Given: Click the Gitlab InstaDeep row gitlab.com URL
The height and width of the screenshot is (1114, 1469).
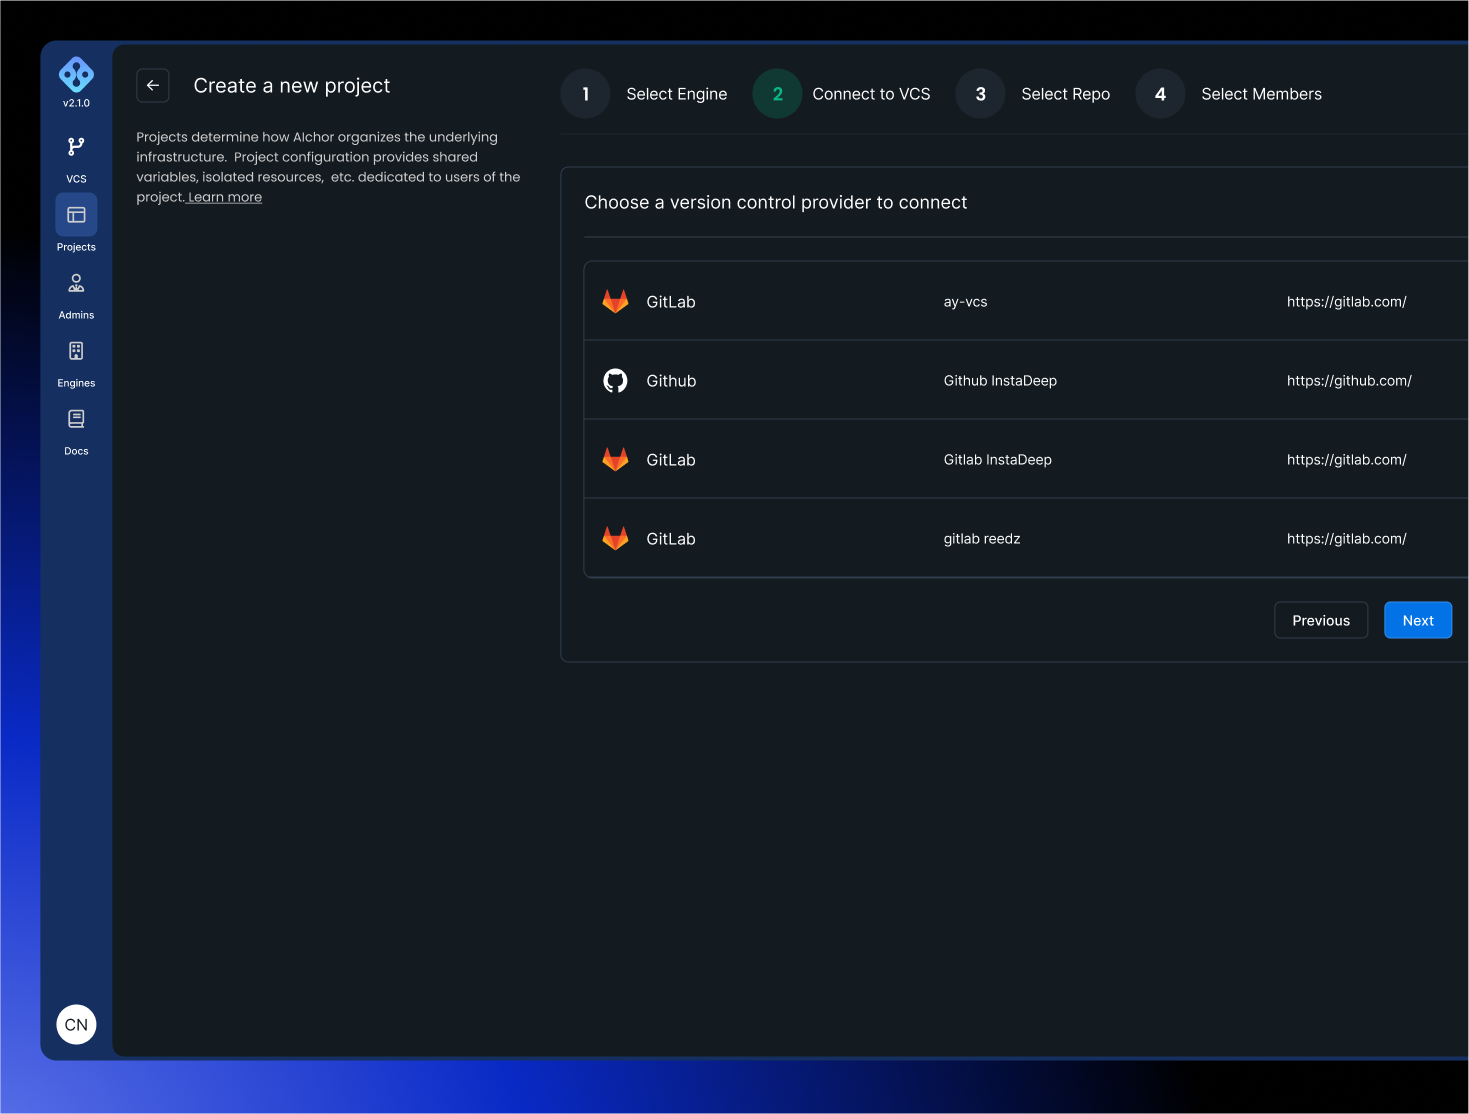Looking at the screenshot, I should point(1346,459).
